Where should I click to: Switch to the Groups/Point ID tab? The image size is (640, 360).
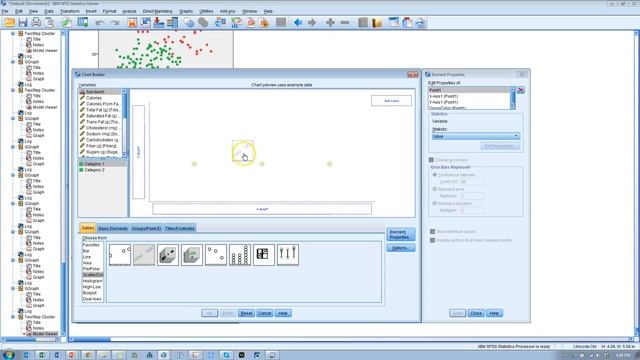point(147,228)
